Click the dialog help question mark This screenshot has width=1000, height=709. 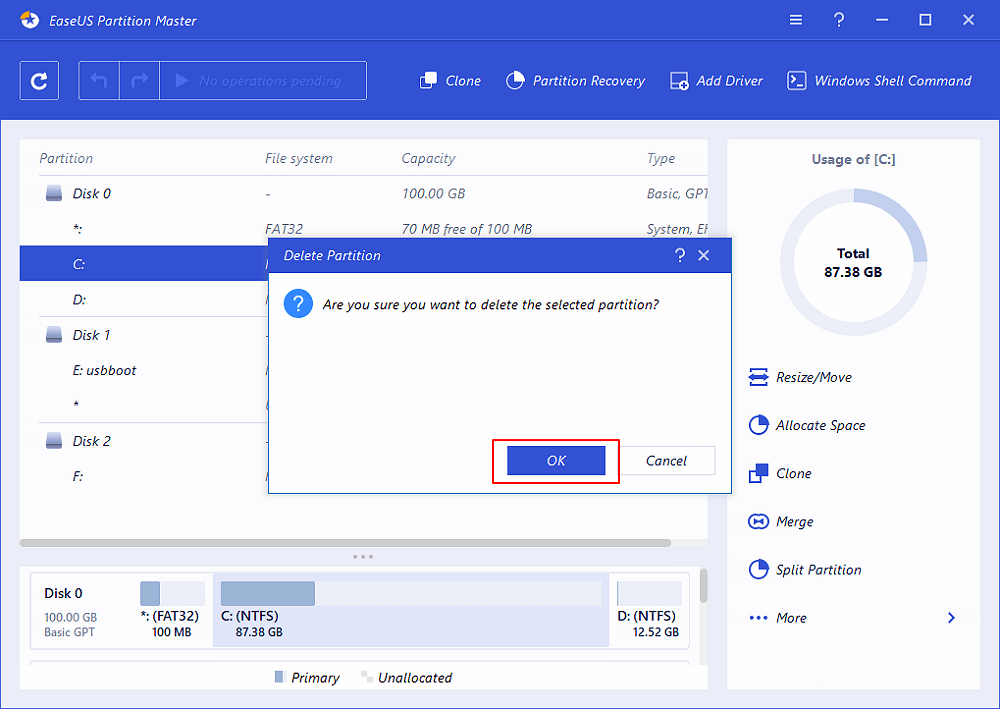click(x=680, y=255)
